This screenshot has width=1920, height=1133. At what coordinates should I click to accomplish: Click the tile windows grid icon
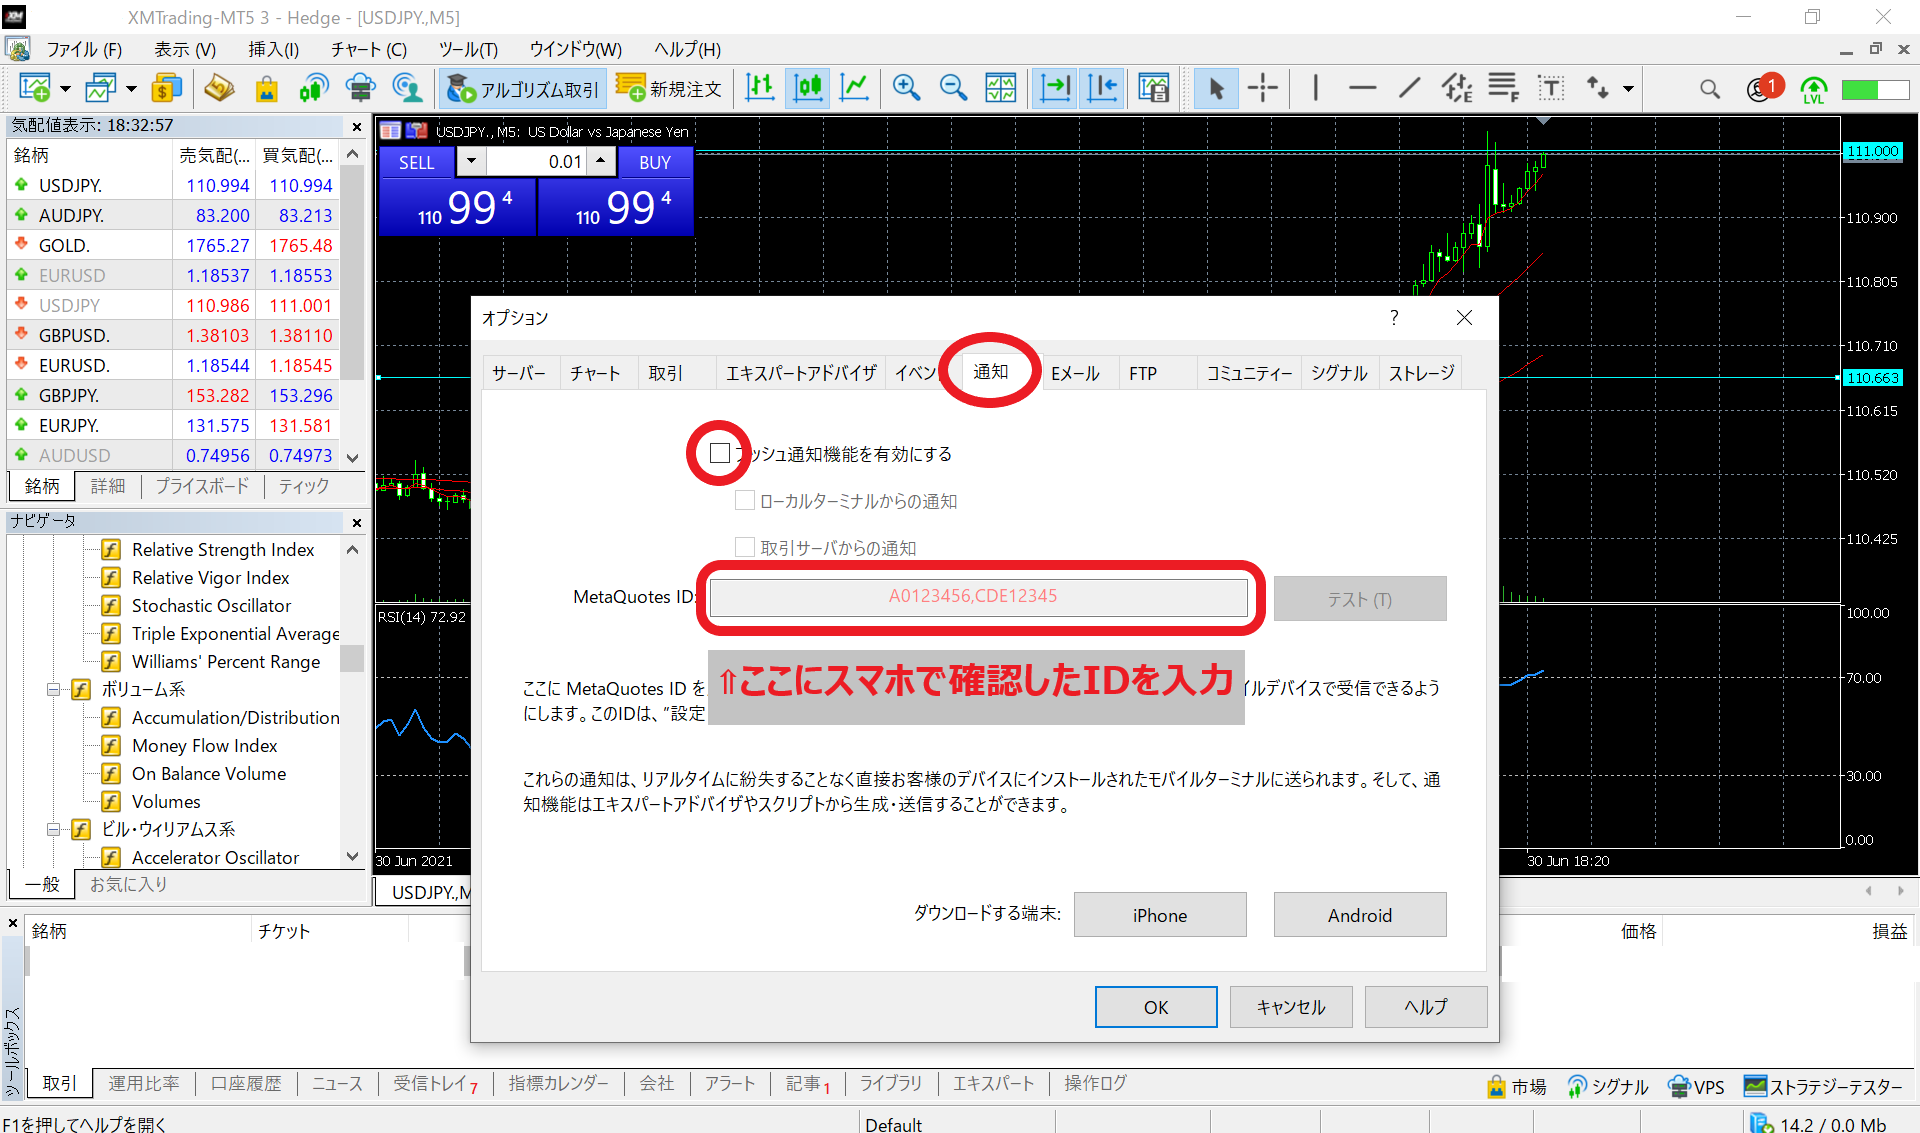click(x=1000, y=89)
